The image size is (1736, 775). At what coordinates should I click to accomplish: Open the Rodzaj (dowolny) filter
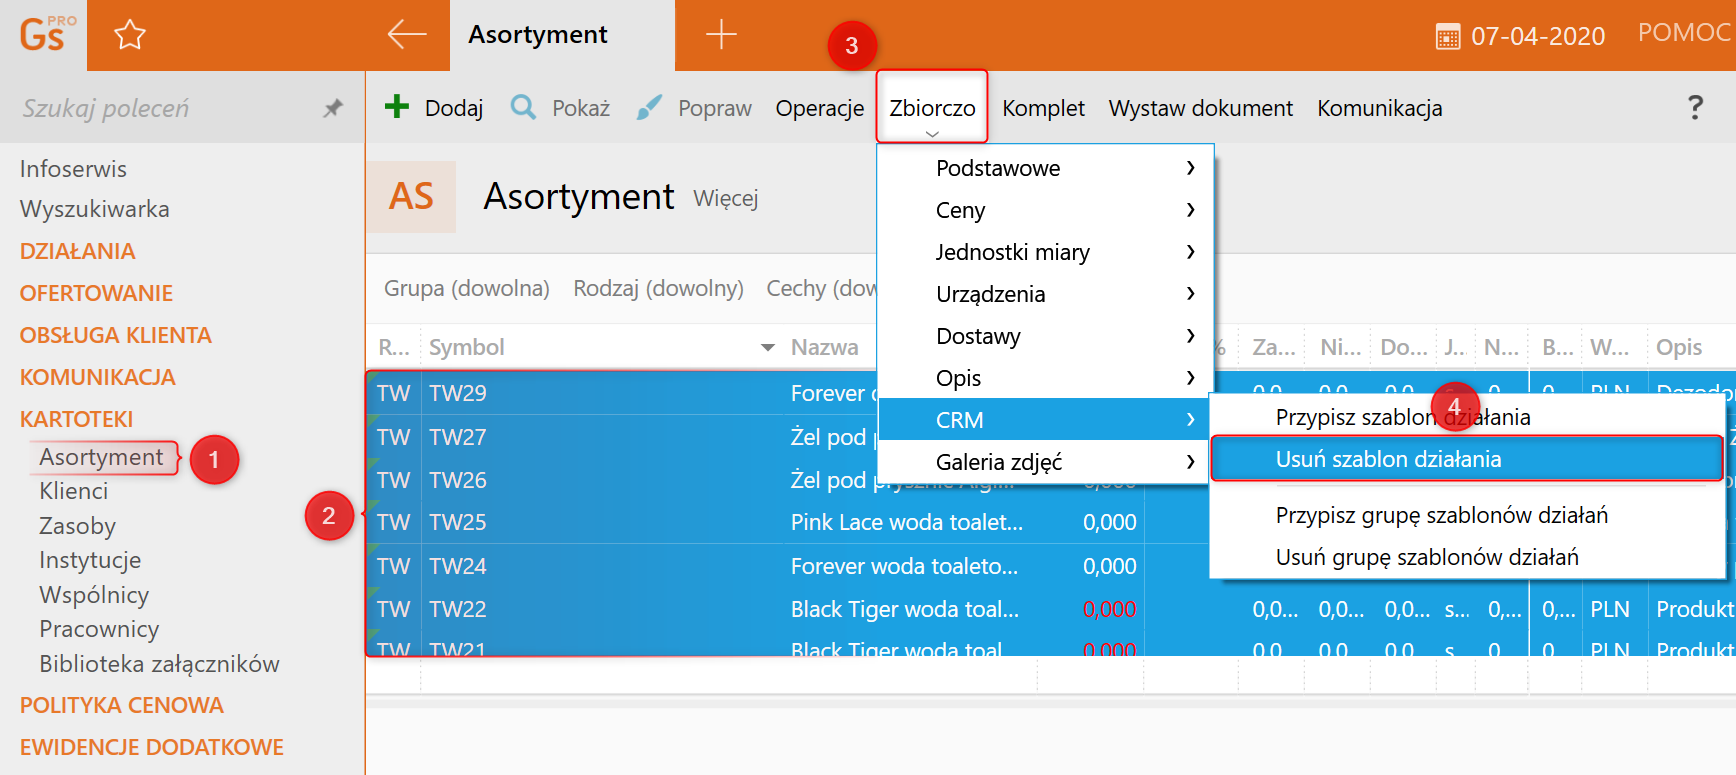point(658,288)
